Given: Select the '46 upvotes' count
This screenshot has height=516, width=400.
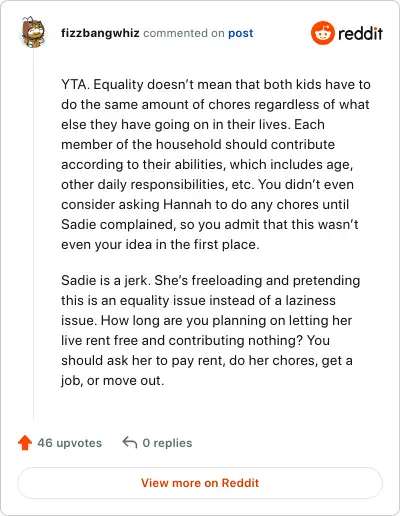Looking at the screenshot, I should (69, 443).
